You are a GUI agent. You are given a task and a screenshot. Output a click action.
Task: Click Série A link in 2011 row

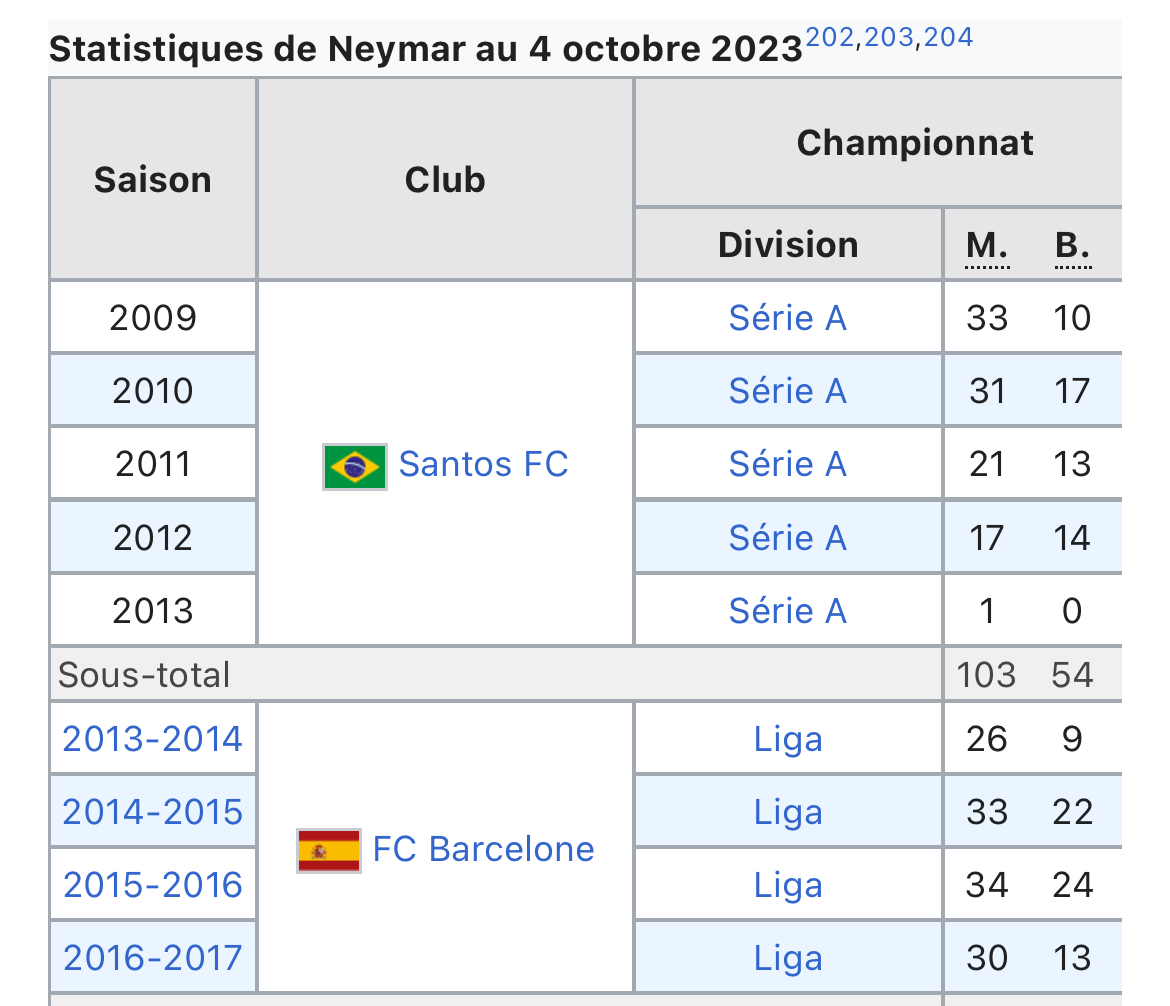click(x=788, y=464)
